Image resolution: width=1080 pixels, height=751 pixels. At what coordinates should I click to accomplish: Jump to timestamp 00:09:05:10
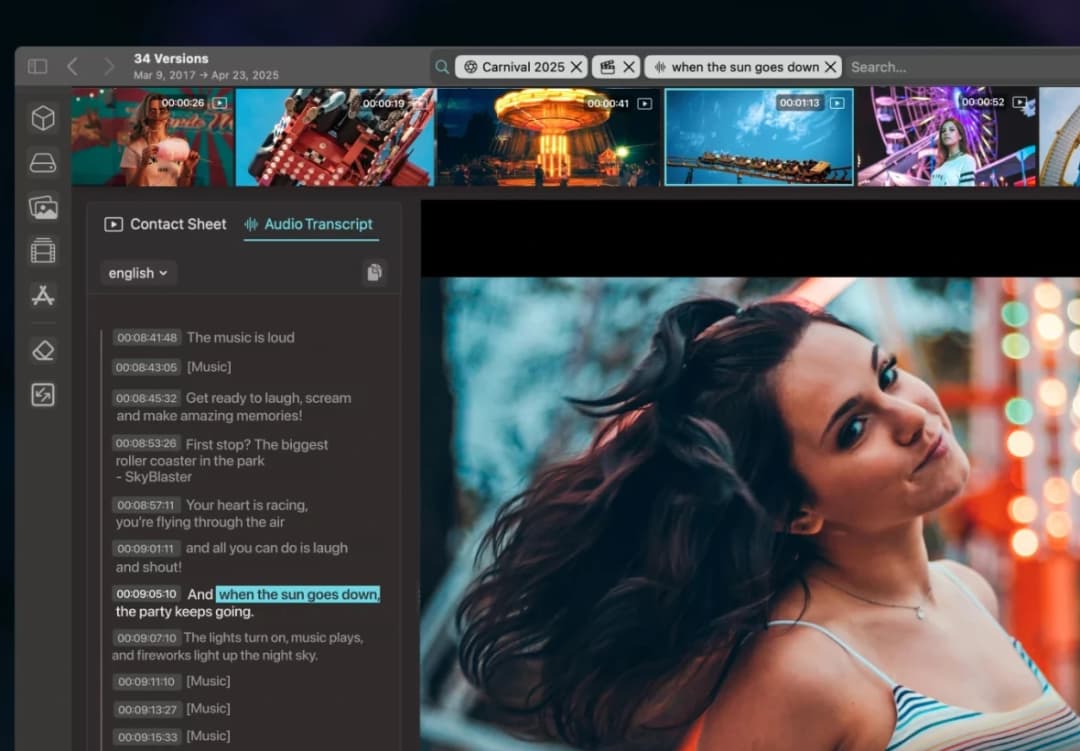147,594
